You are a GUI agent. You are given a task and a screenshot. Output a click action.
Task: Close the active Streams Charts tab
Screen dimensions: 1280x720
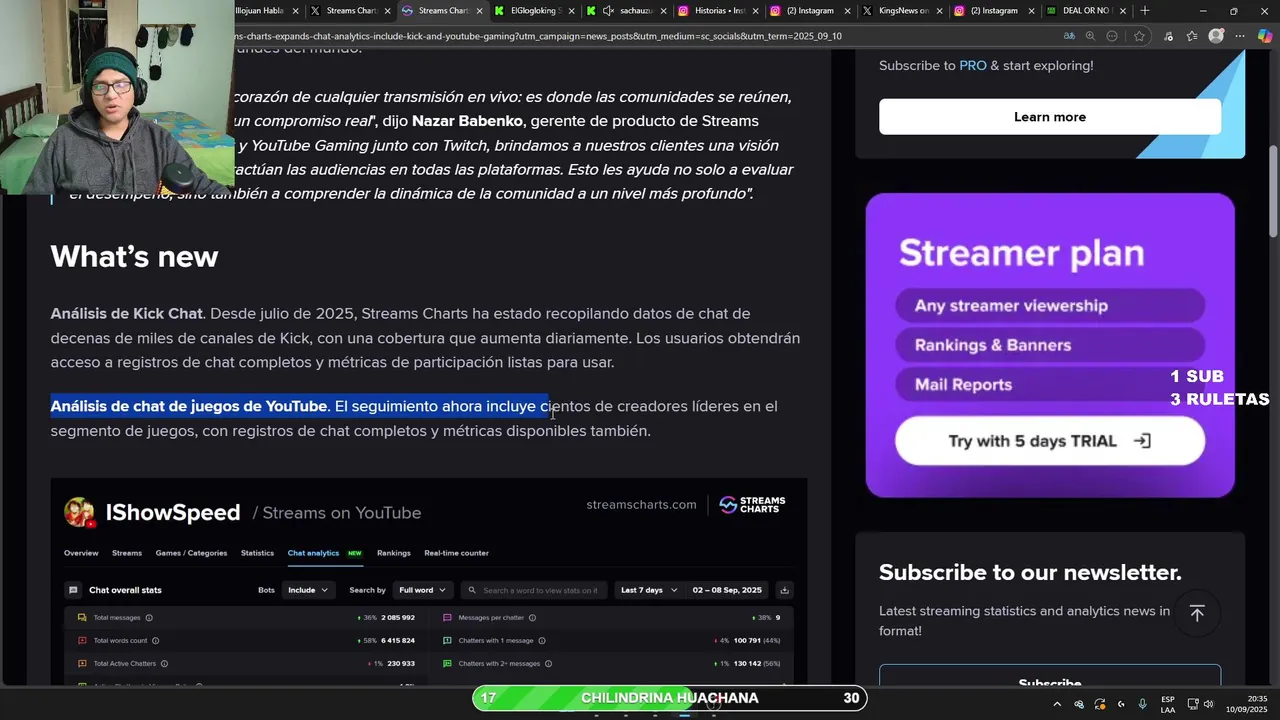[x=480, y=11]
